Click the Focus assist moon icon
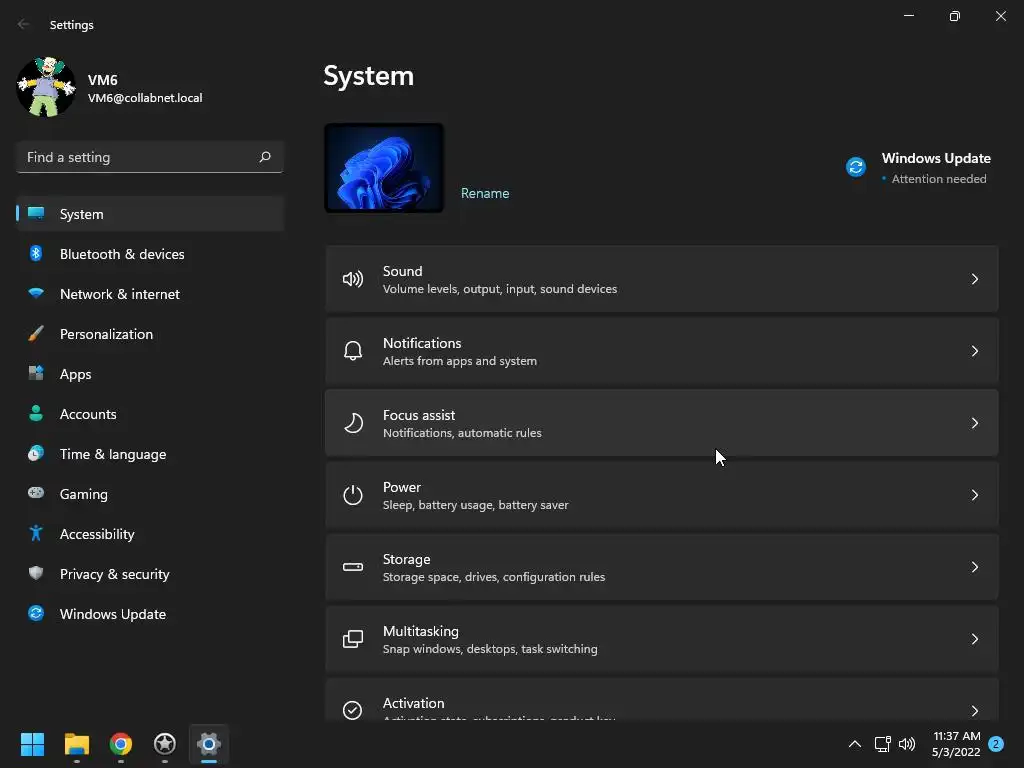 (353, 423)
